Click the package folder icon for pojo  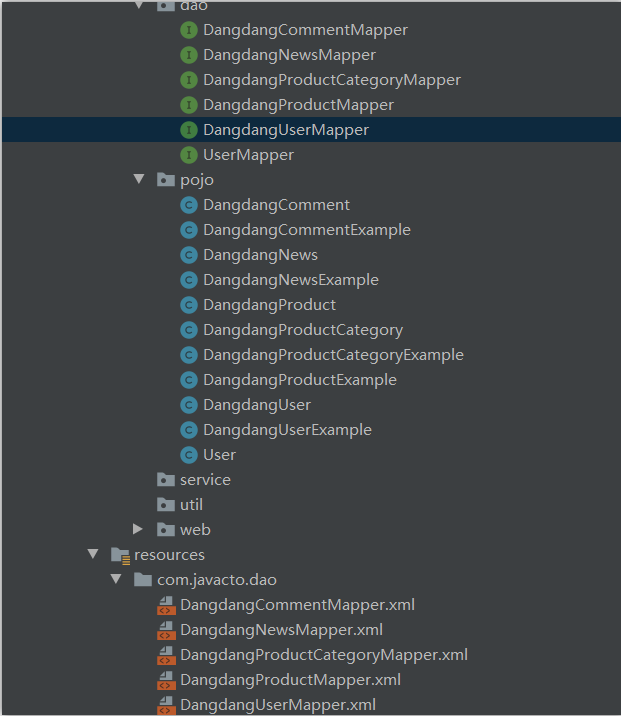pyautogui.click(x=166, y=180)
